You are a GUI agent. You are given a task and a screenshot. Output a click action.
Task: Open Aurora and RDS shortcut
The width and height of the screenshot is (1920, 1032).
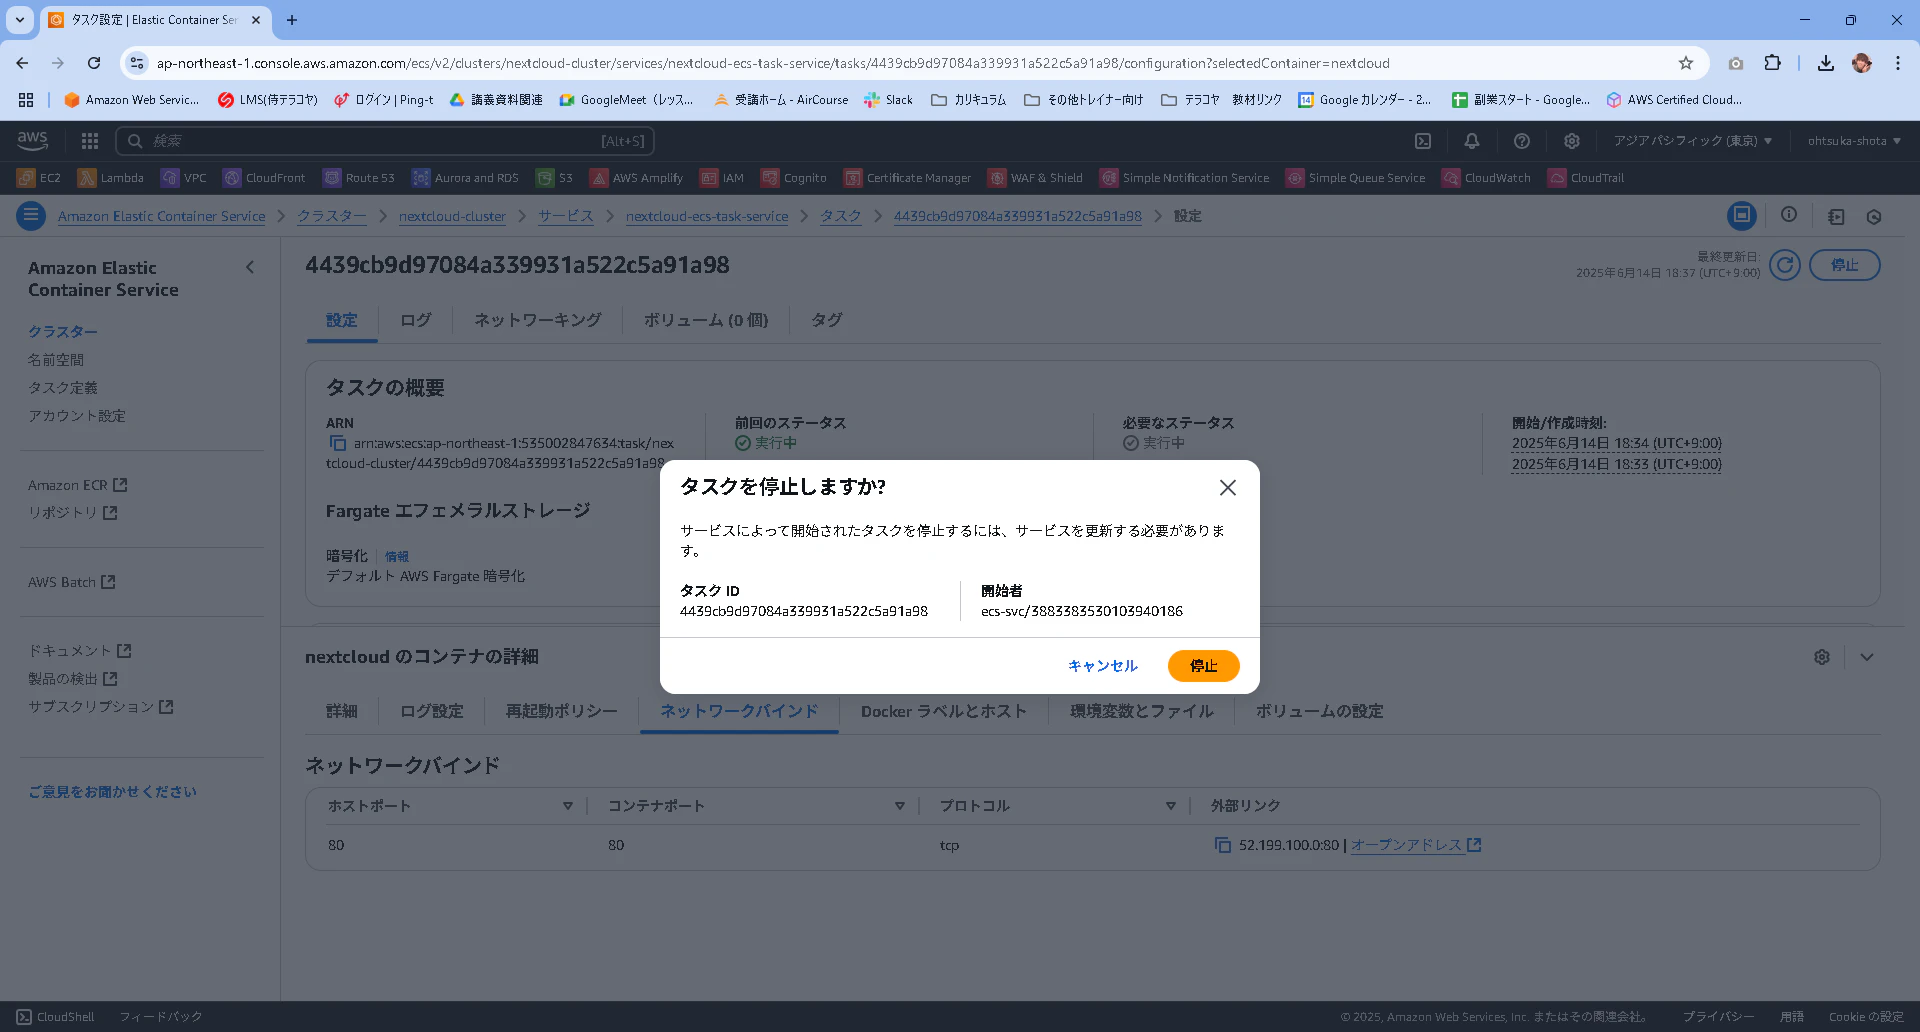(x=465, y=178)
